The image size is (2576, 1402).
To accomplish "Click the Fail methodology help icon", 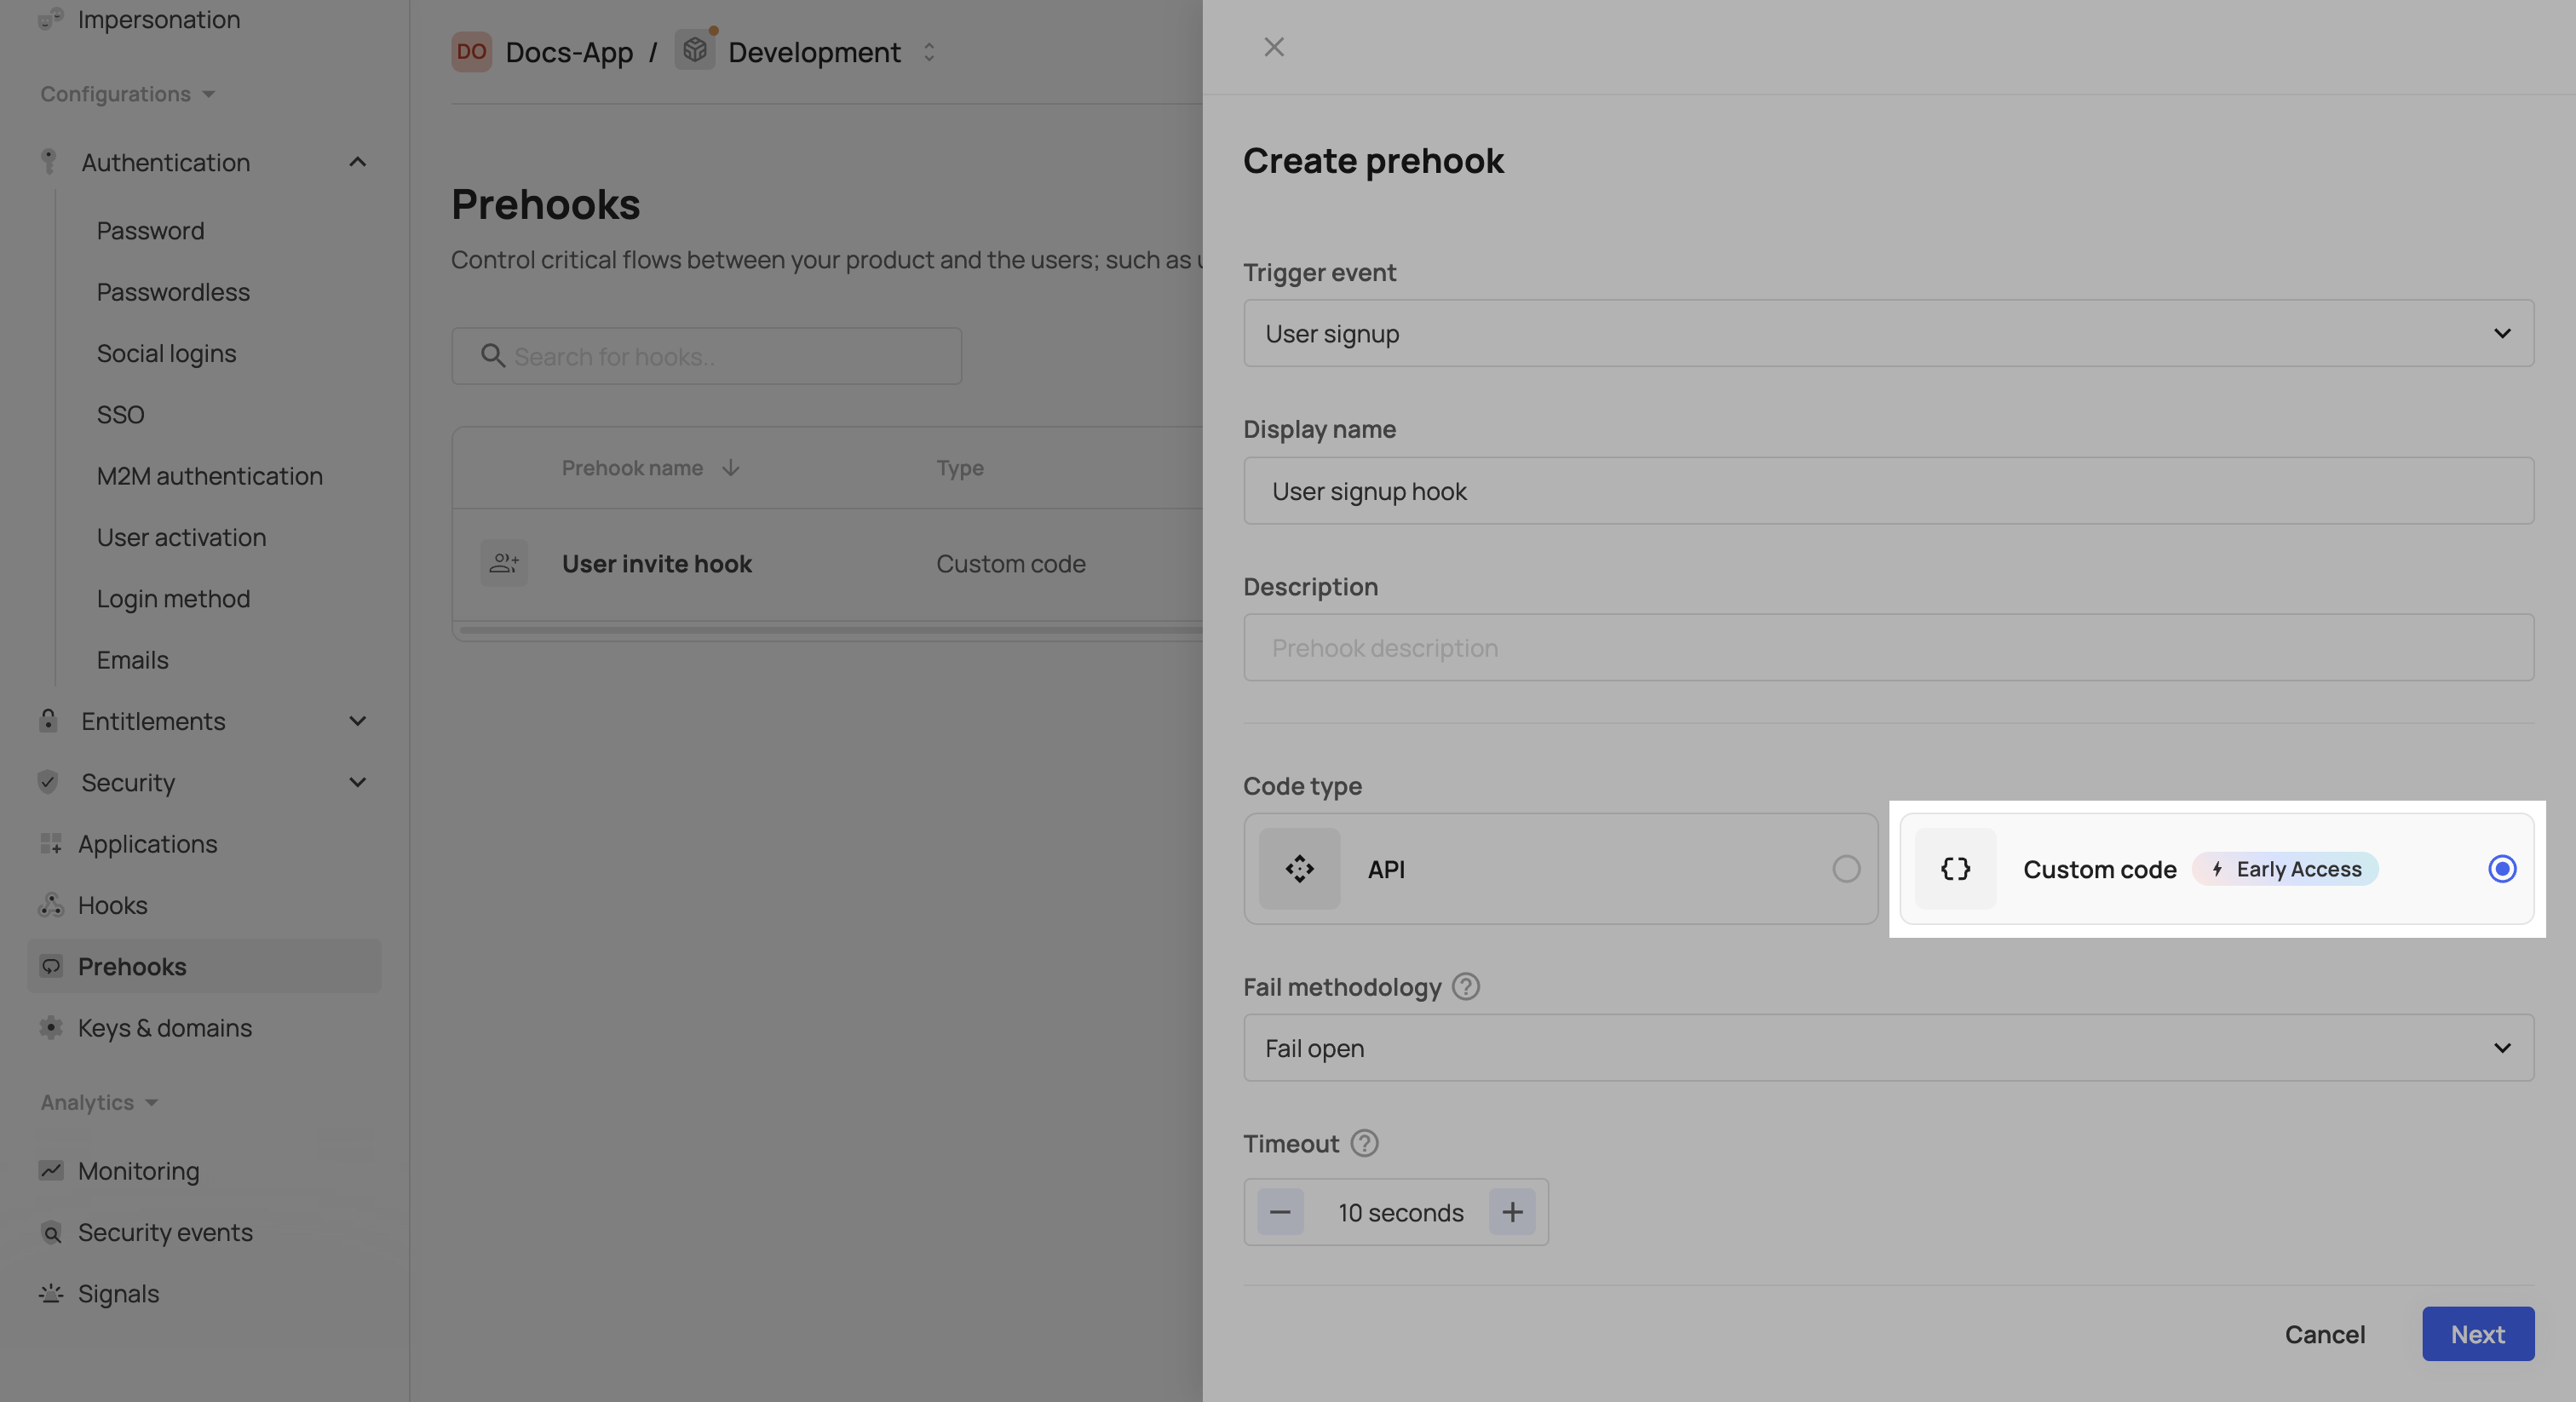I will tap(1465, 987).
